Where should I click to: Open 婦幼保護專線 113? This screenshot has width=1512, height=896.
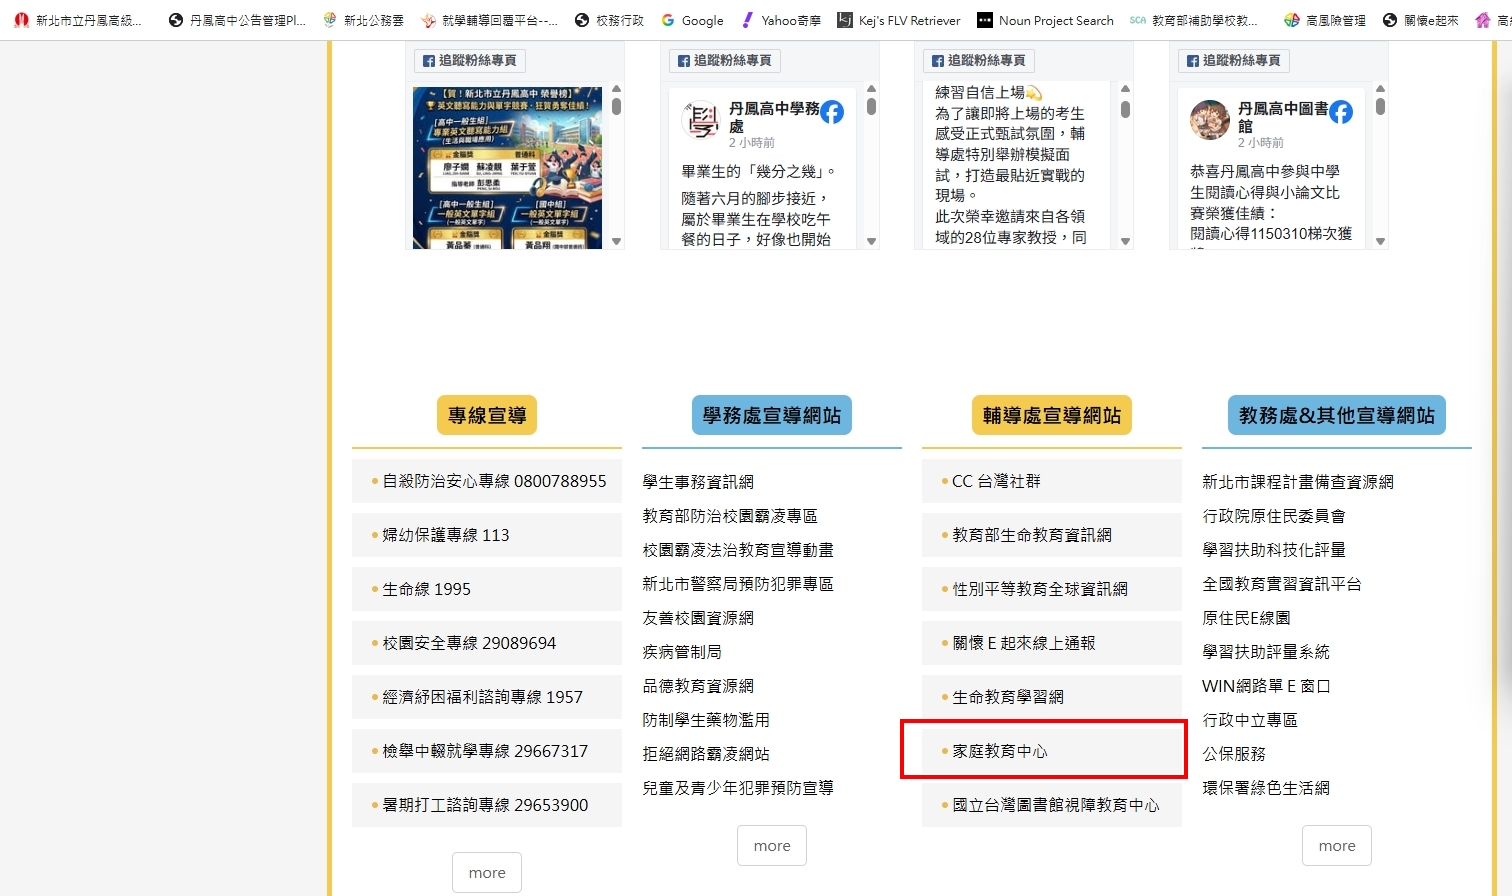pos(487,535)
